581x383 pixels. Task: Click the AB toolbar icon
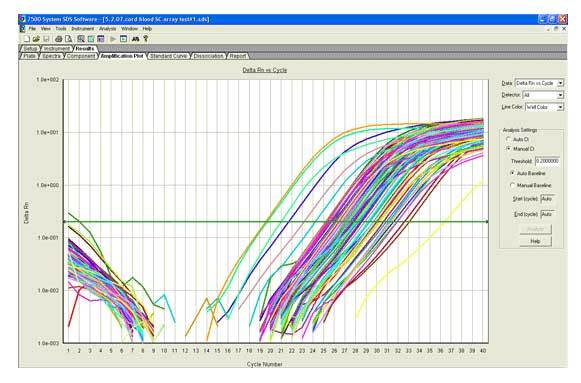coord(135,39)
